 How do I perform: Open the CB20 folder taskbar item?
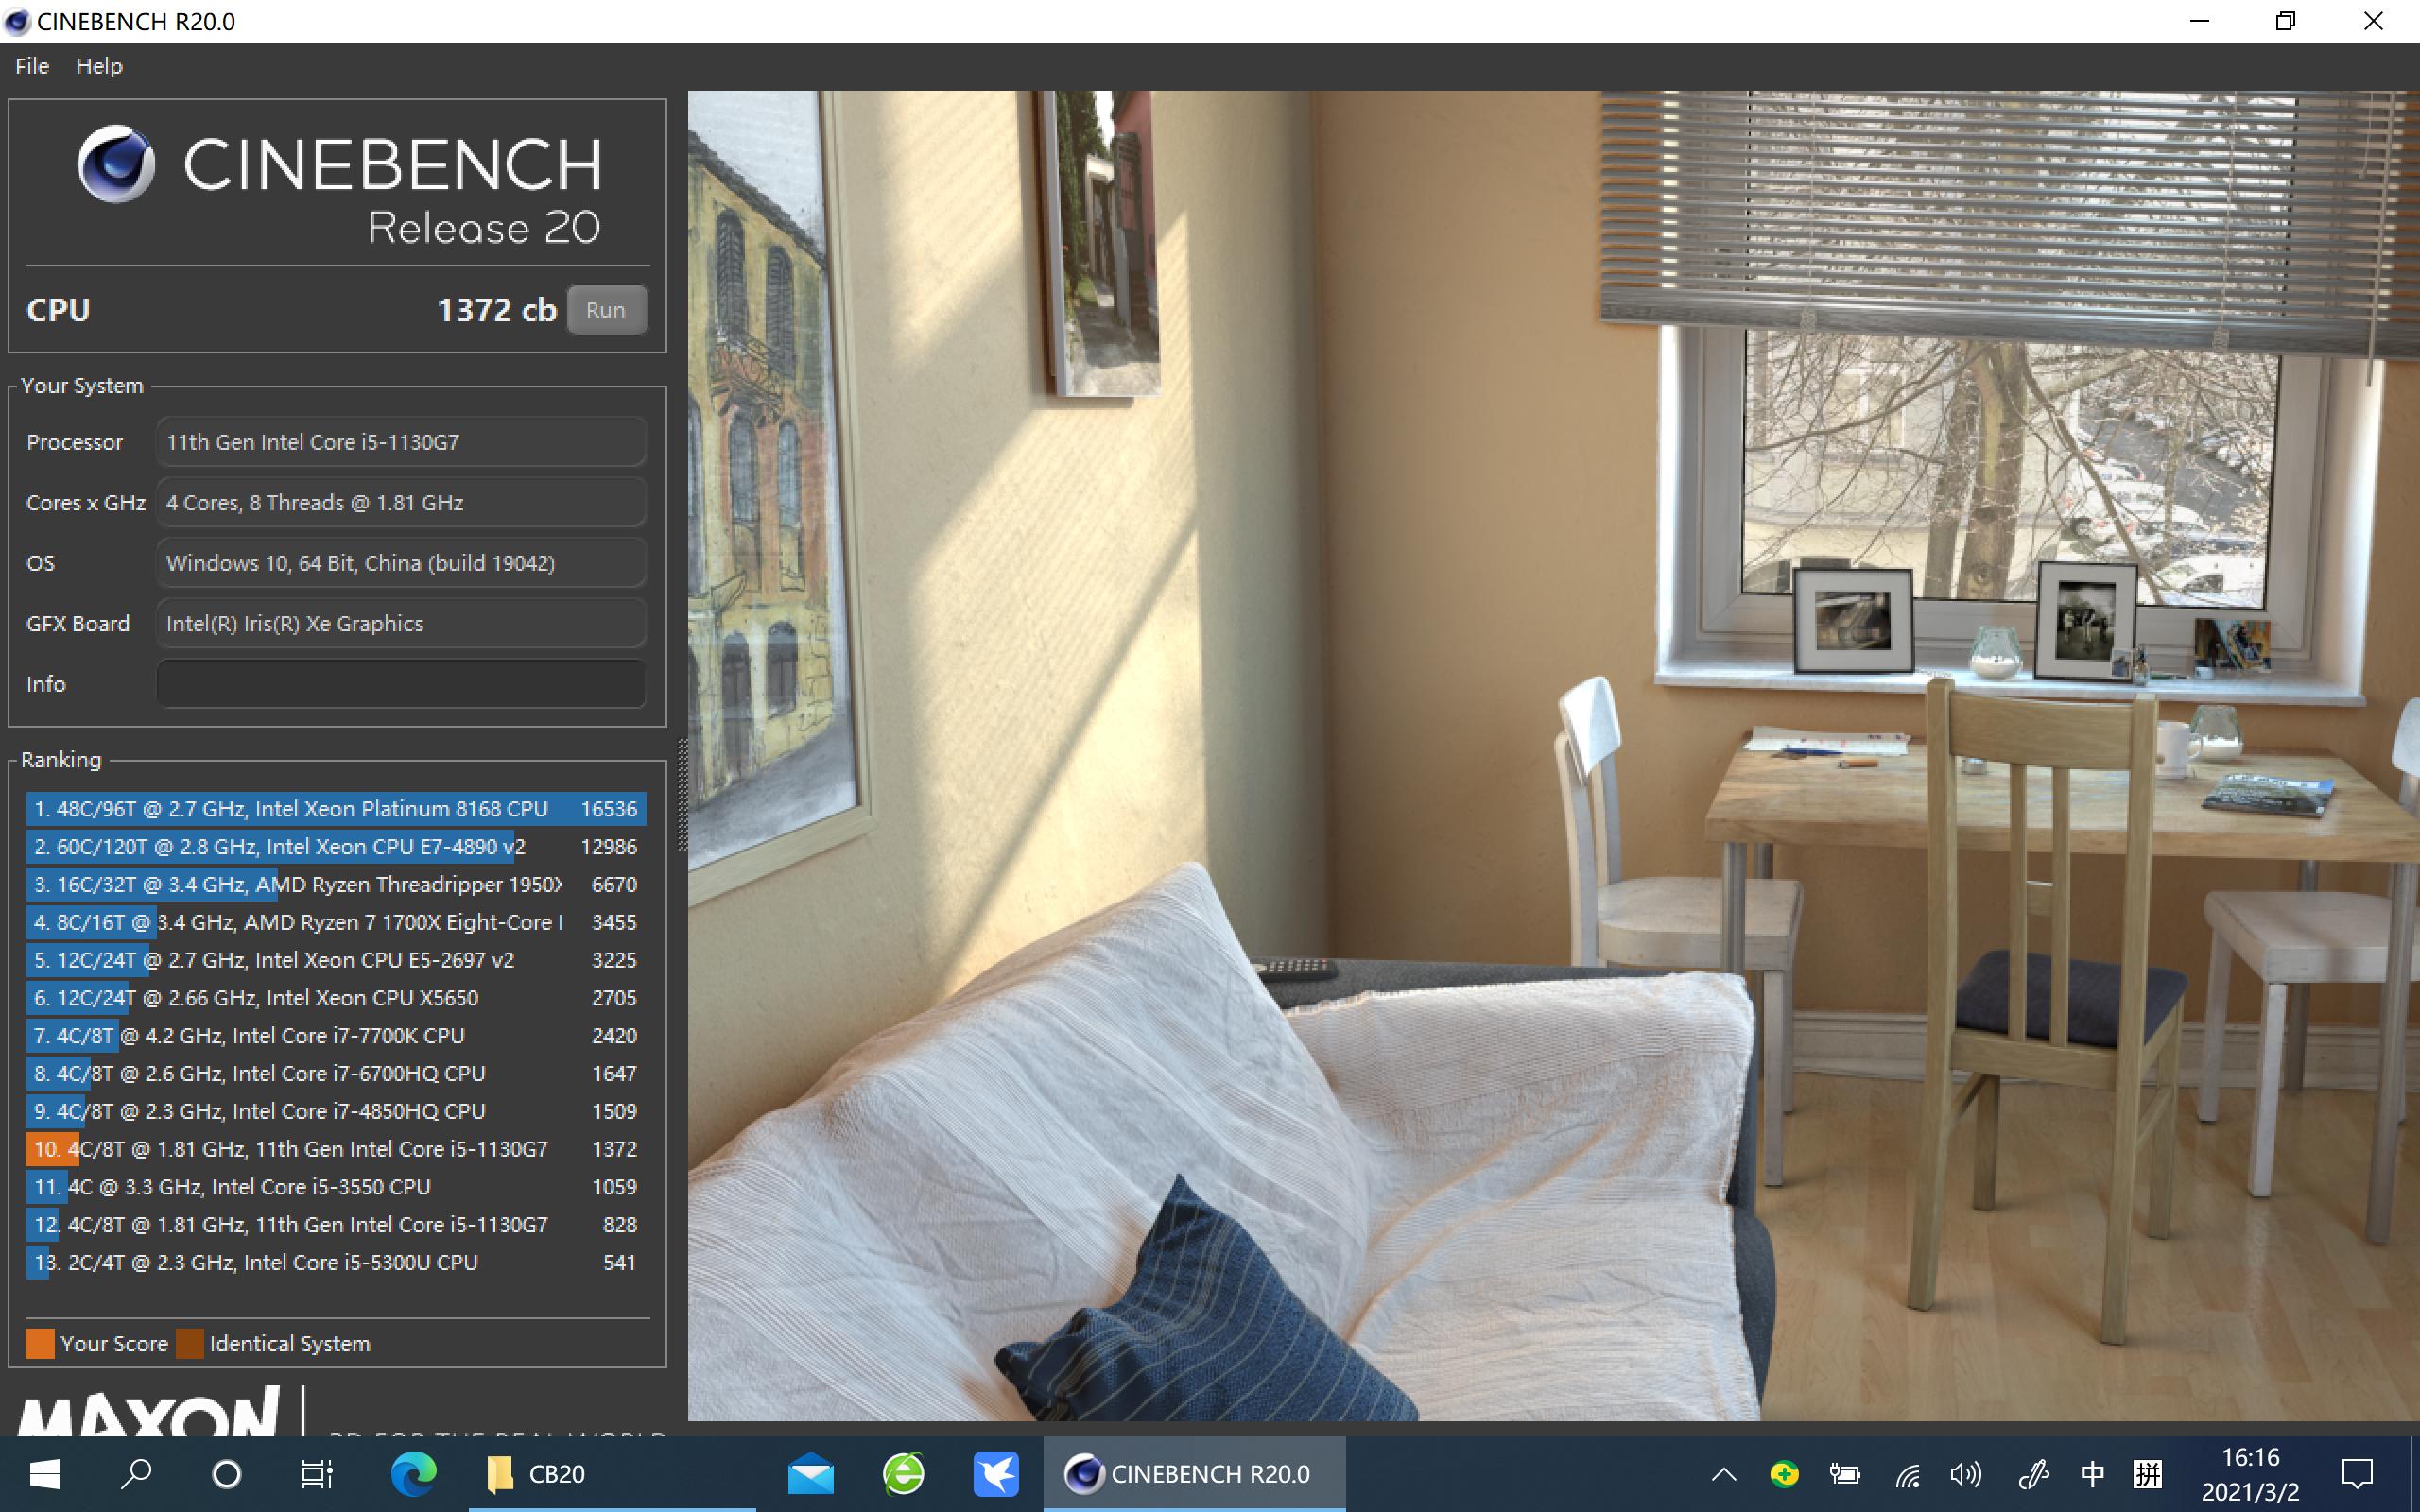pos(540,1474)
